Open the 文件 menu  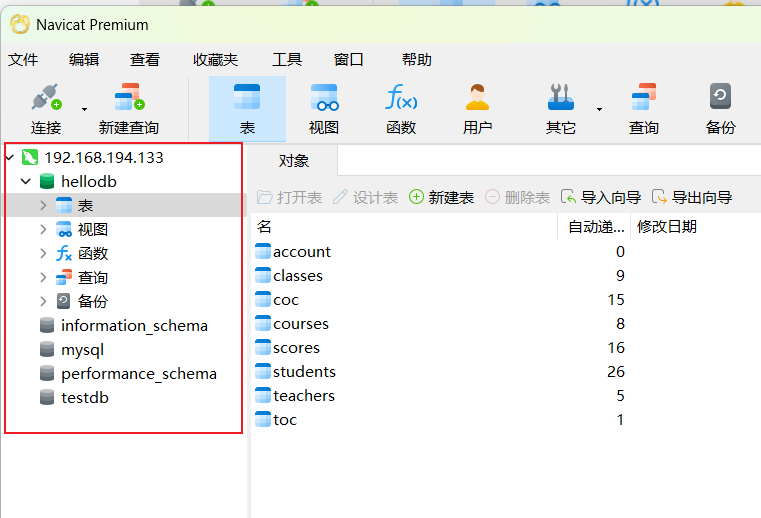23,60
